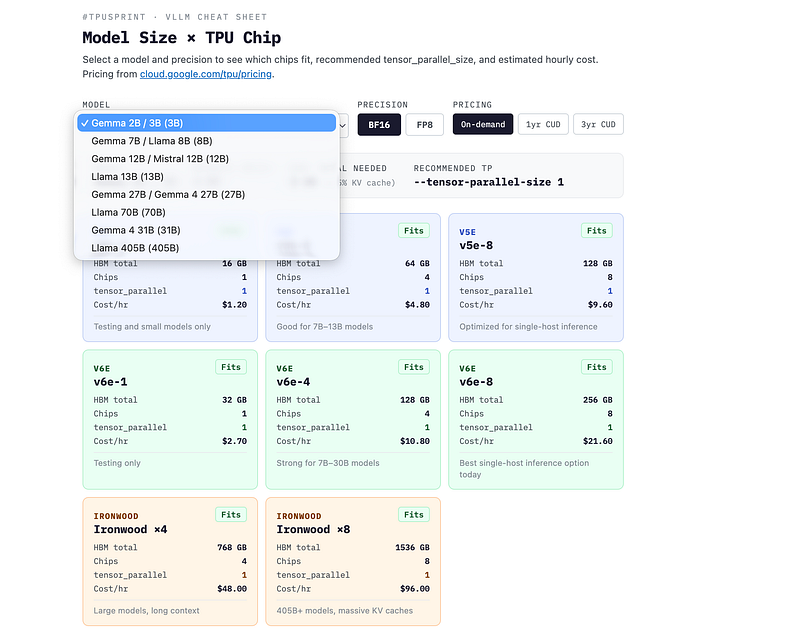Click the --tensor-parallel-size 1 value

tap(489, 182)
